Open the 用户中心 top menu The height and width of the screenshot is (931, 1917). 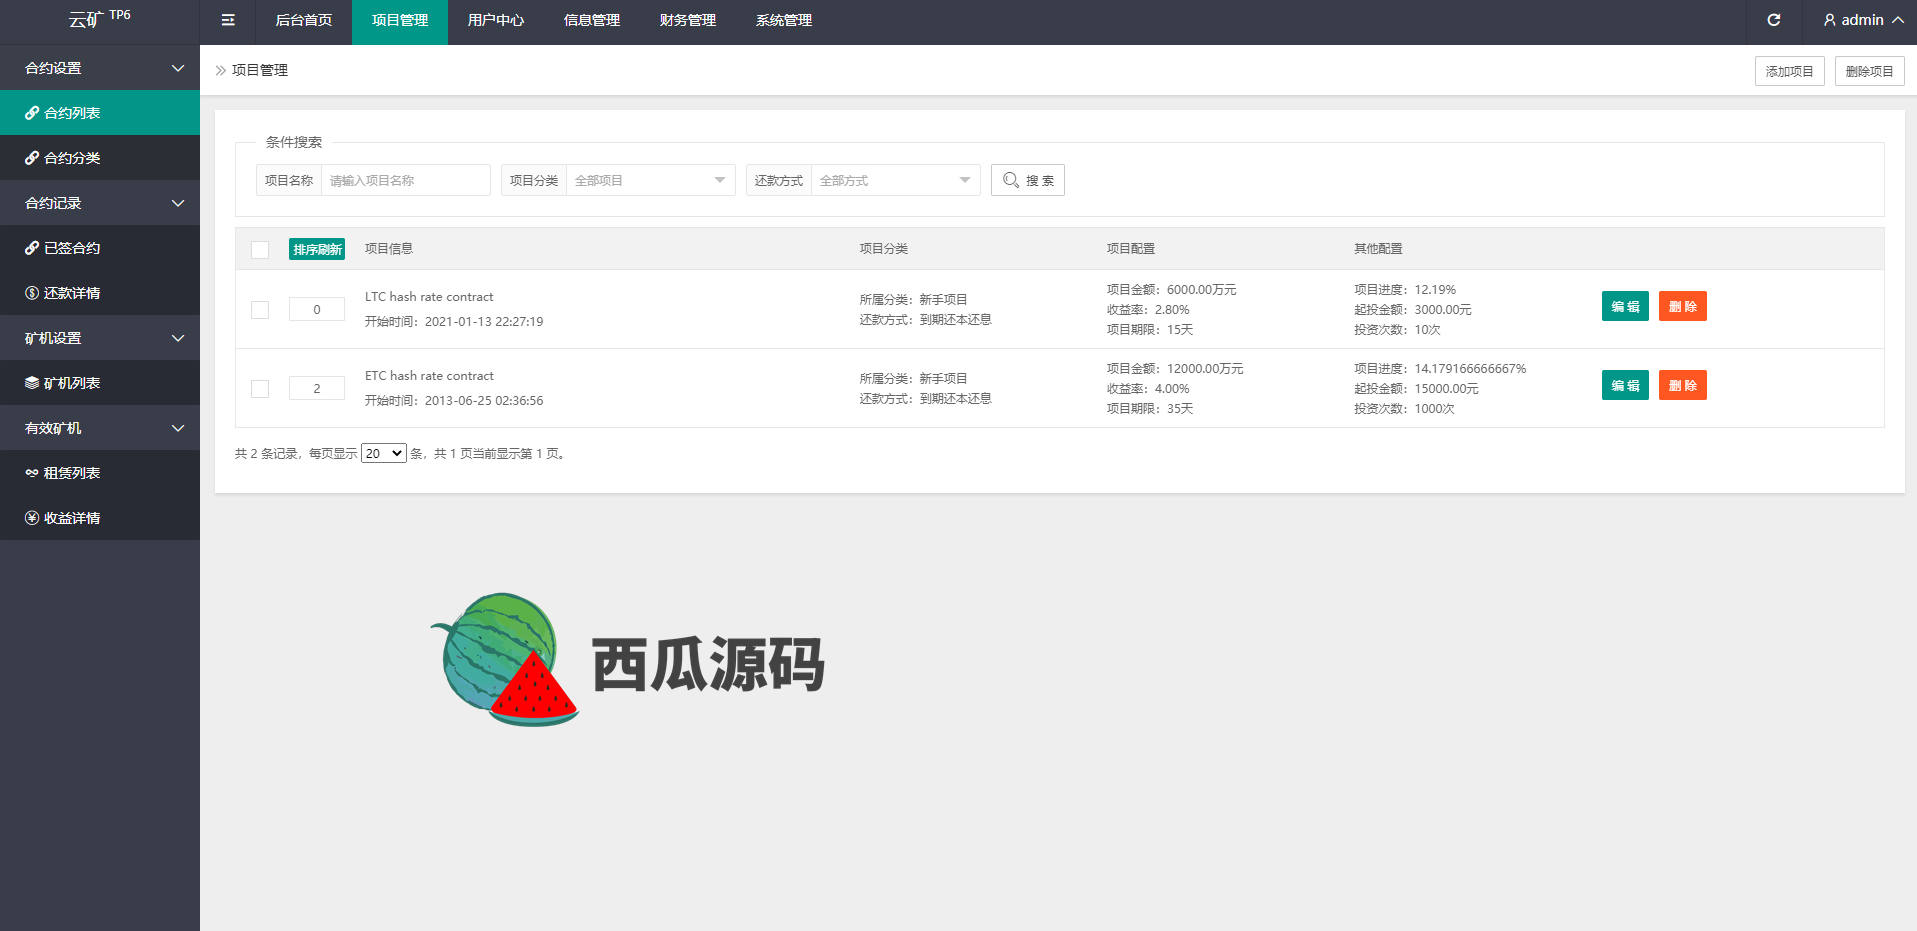pos(496,20)
